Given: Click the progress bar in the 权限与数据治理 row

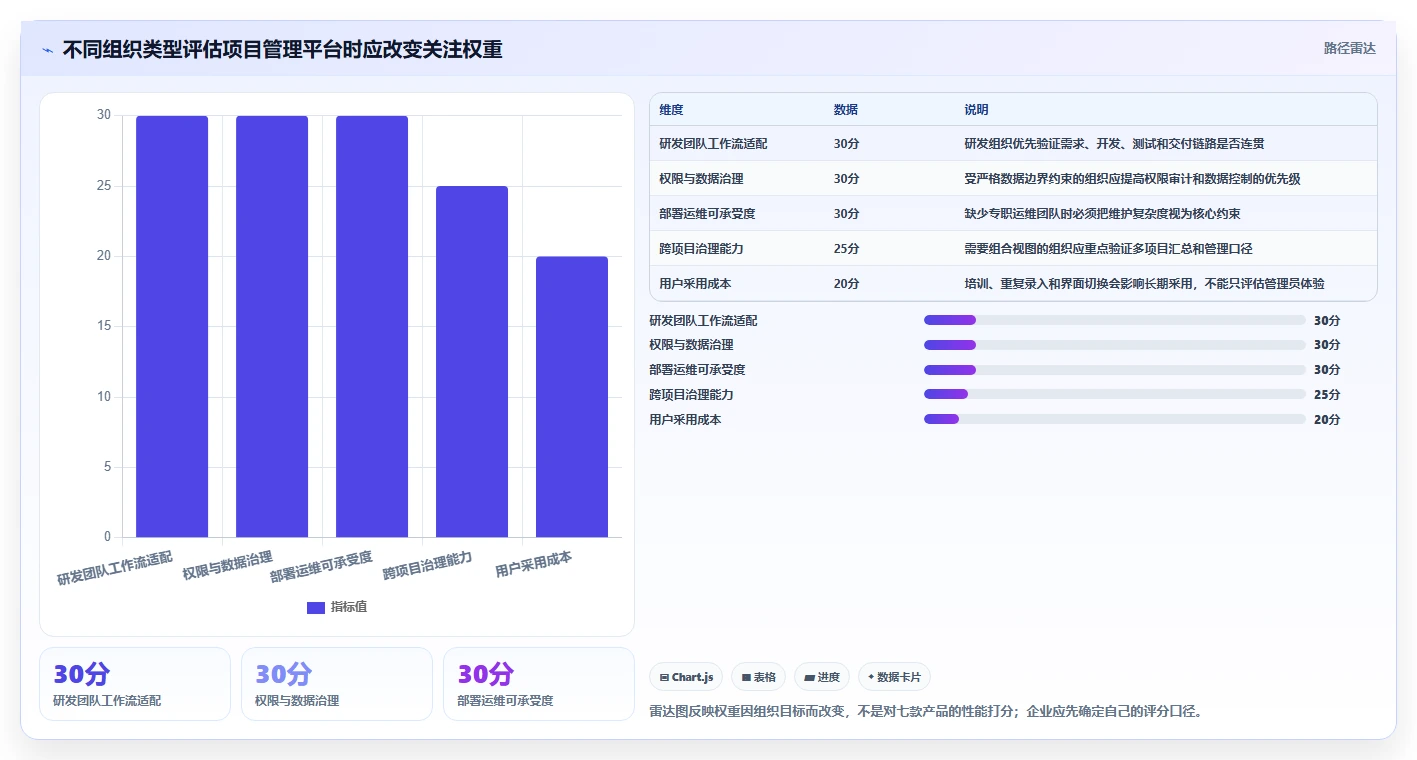Looking at the screenshot, I should point(1115,345).
